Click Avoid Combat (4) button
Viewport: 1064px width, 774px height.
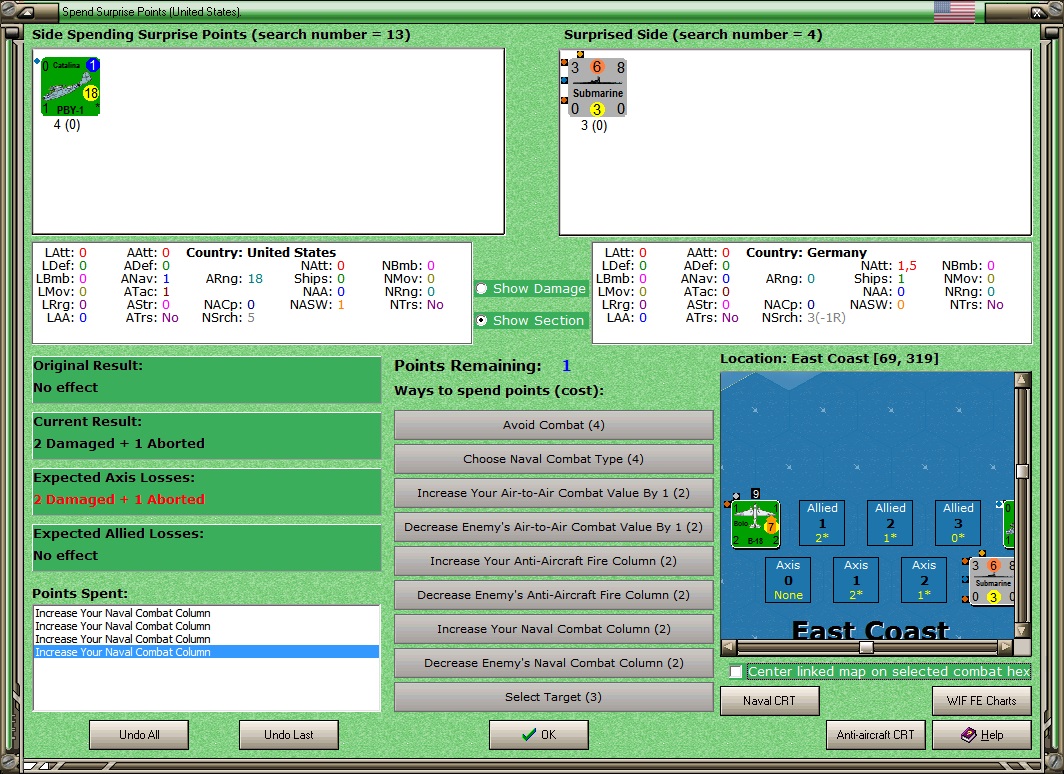[554, 425]
